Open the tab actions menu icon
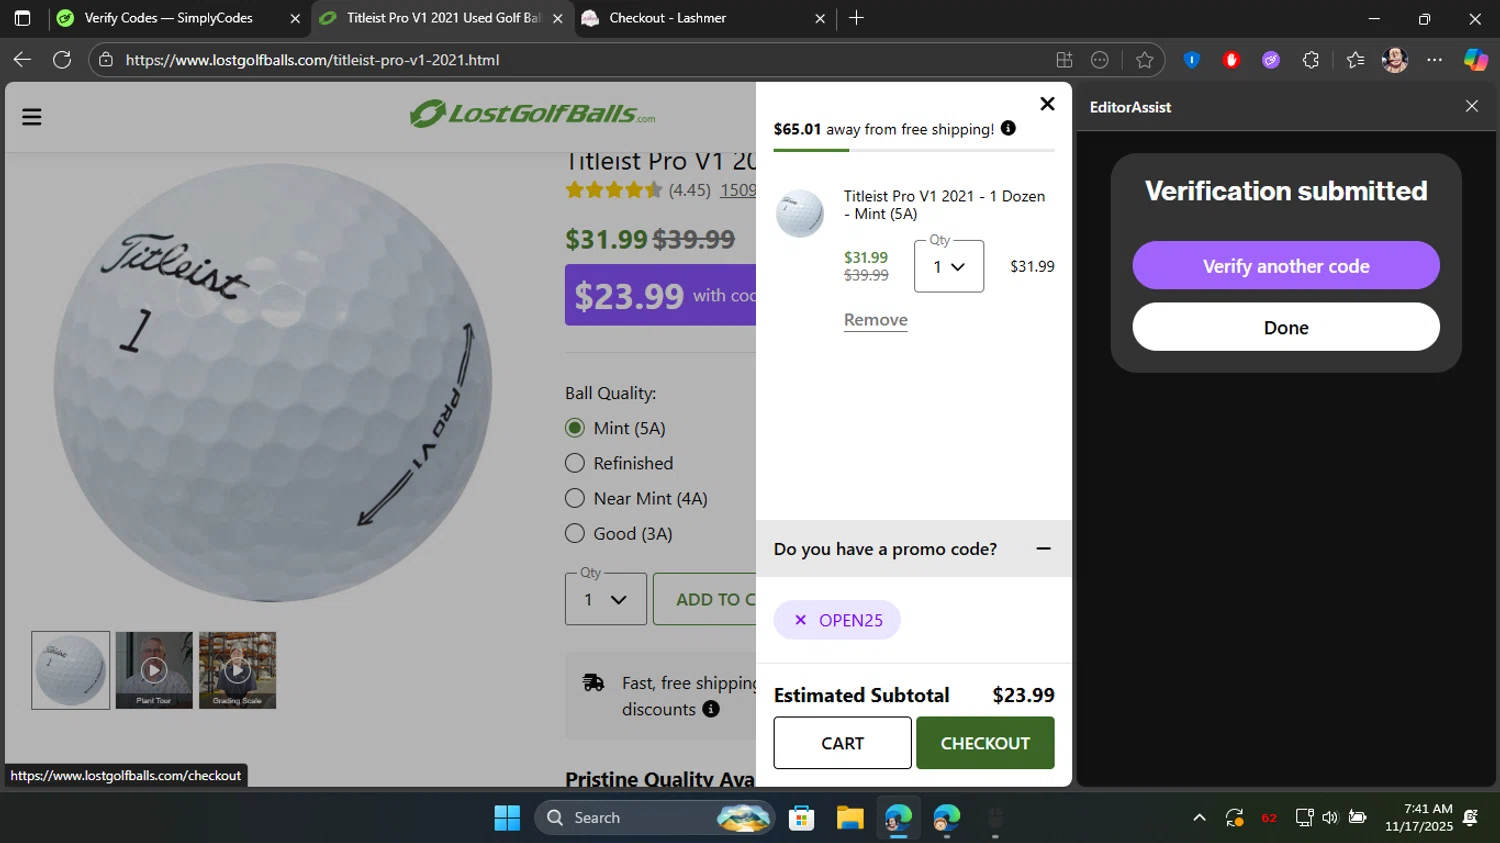Viewport: 1500px width, 843px height. (x=22, y=18)
